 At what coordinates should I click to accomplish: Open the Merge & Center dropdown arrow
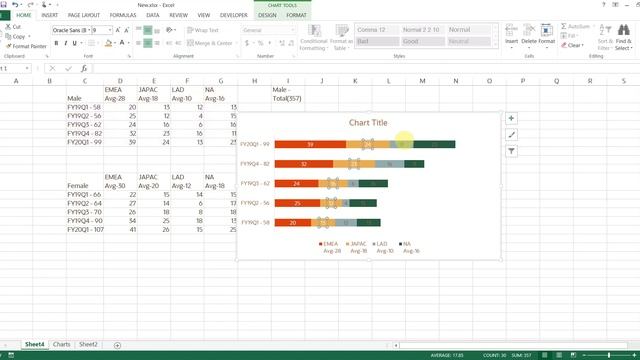point(236,43)
